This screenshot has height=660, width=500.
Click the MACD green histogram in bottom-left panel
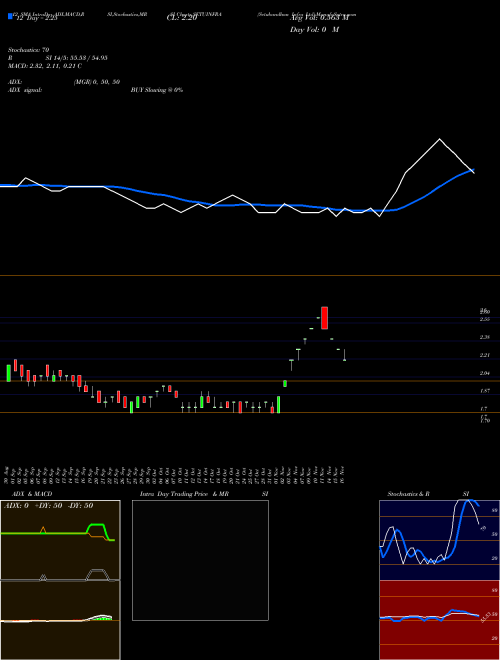tap(104, 618)
